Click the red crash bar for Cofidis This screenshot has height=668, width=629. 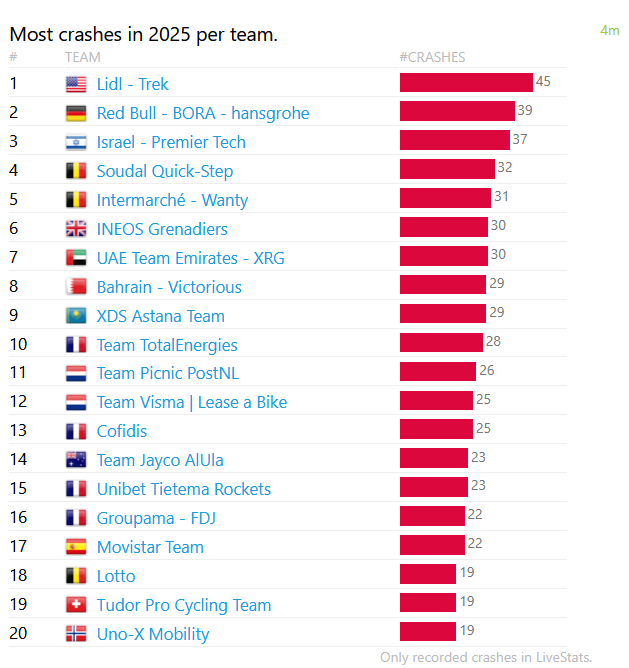click(436, 430)
